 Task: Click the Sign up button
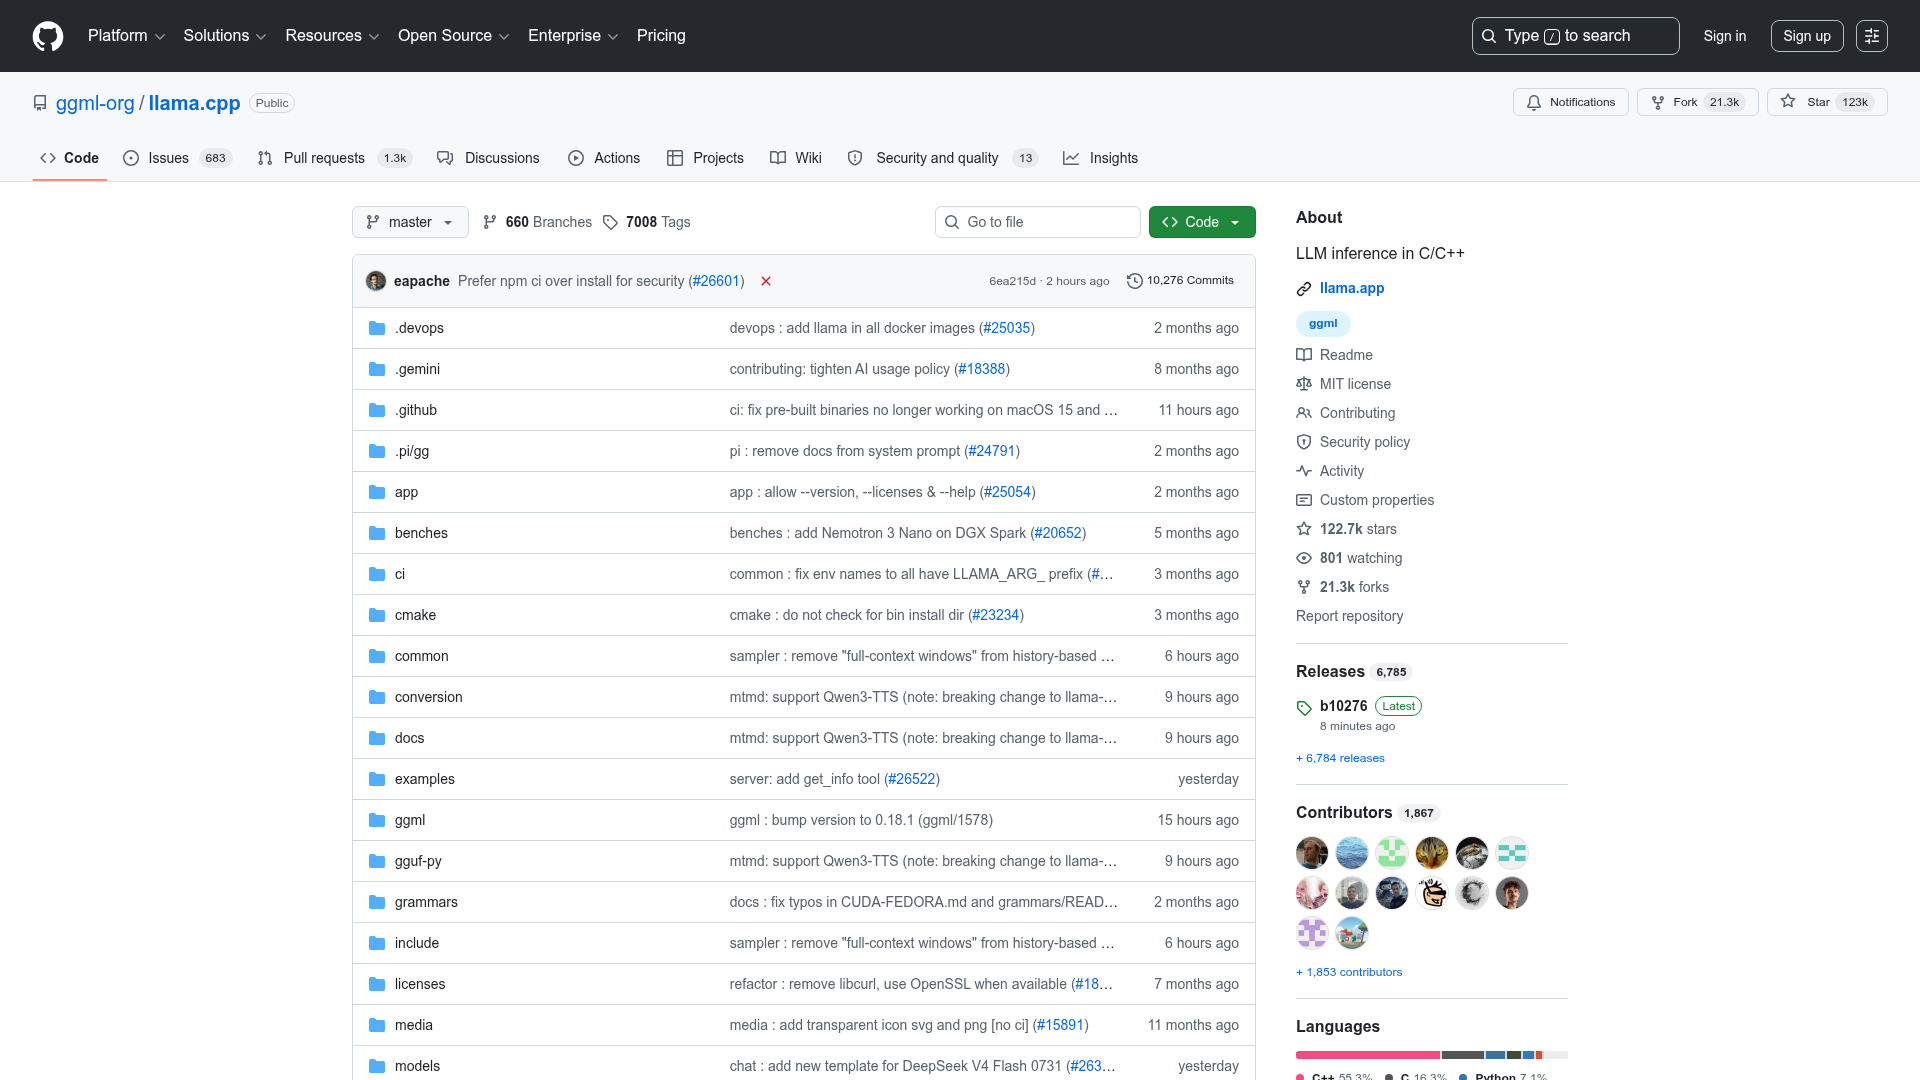pos(1807,36)
